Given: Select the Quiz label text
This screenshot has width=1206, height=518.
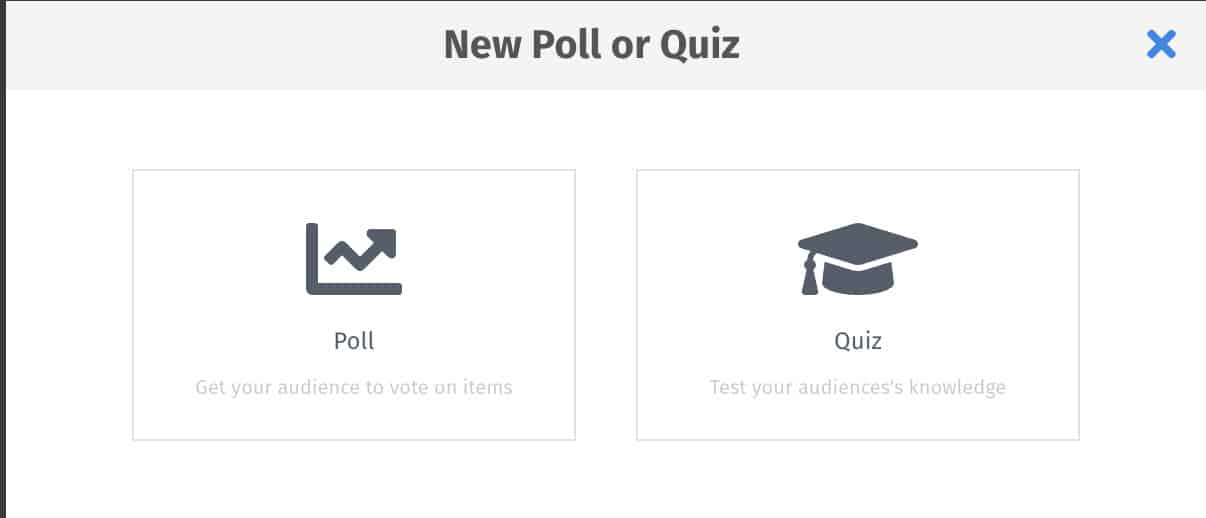Looking at the screenshot, I should [x=858, y=341].
